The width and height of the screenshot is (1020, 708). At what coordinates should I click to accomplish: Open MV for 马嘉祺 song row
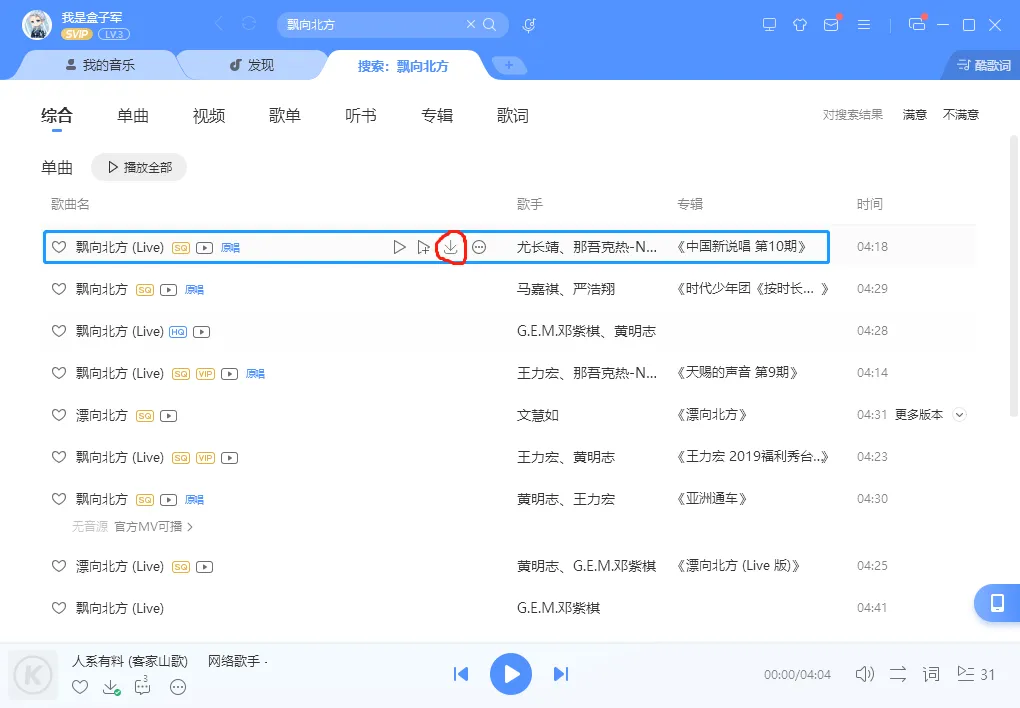(168, 290)
